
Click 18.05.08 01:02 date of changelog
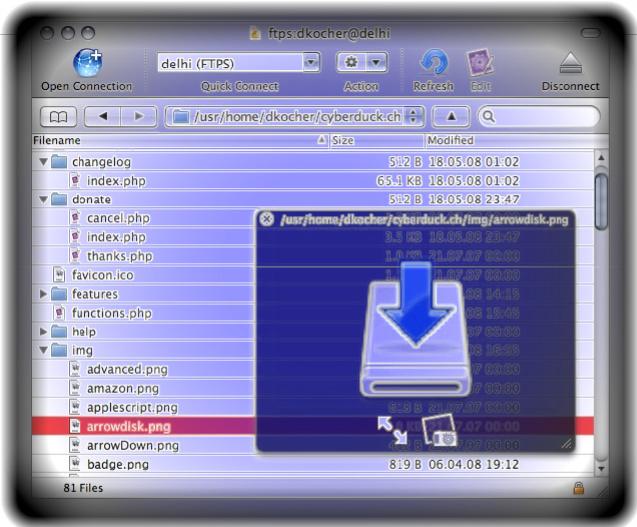click(474, 162)
